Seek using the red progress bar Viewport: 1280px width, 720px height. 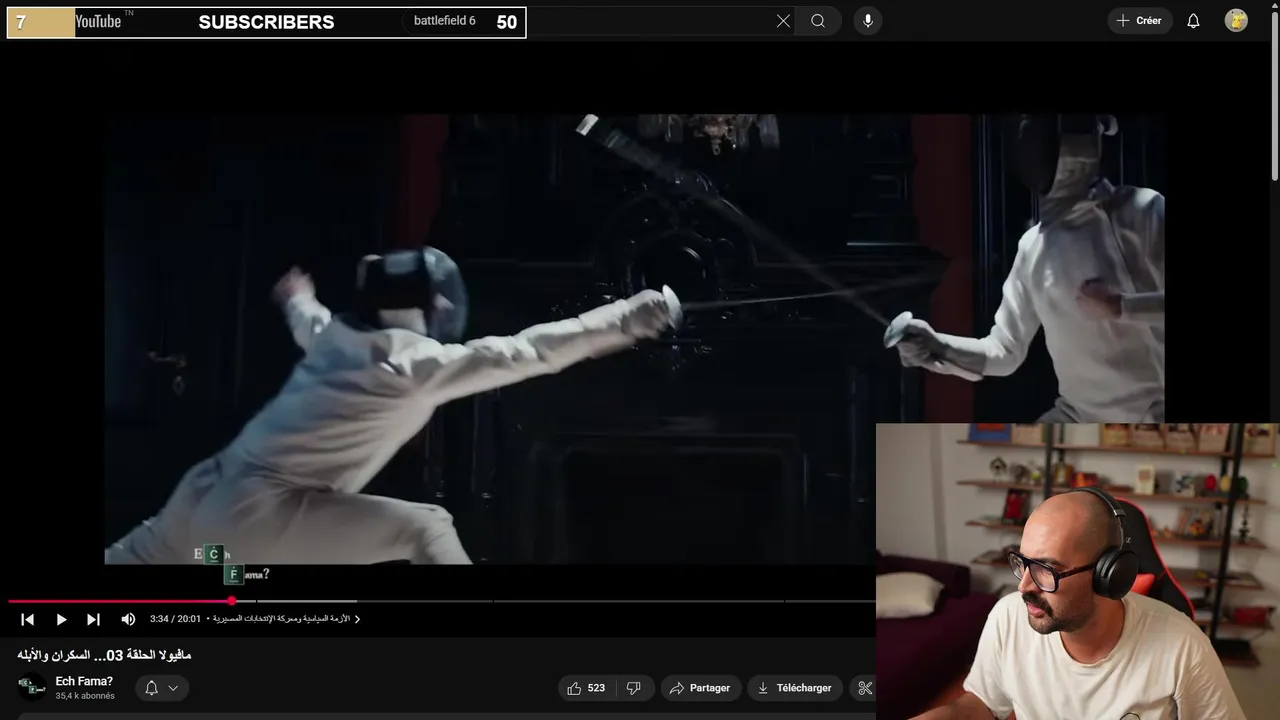120,601
